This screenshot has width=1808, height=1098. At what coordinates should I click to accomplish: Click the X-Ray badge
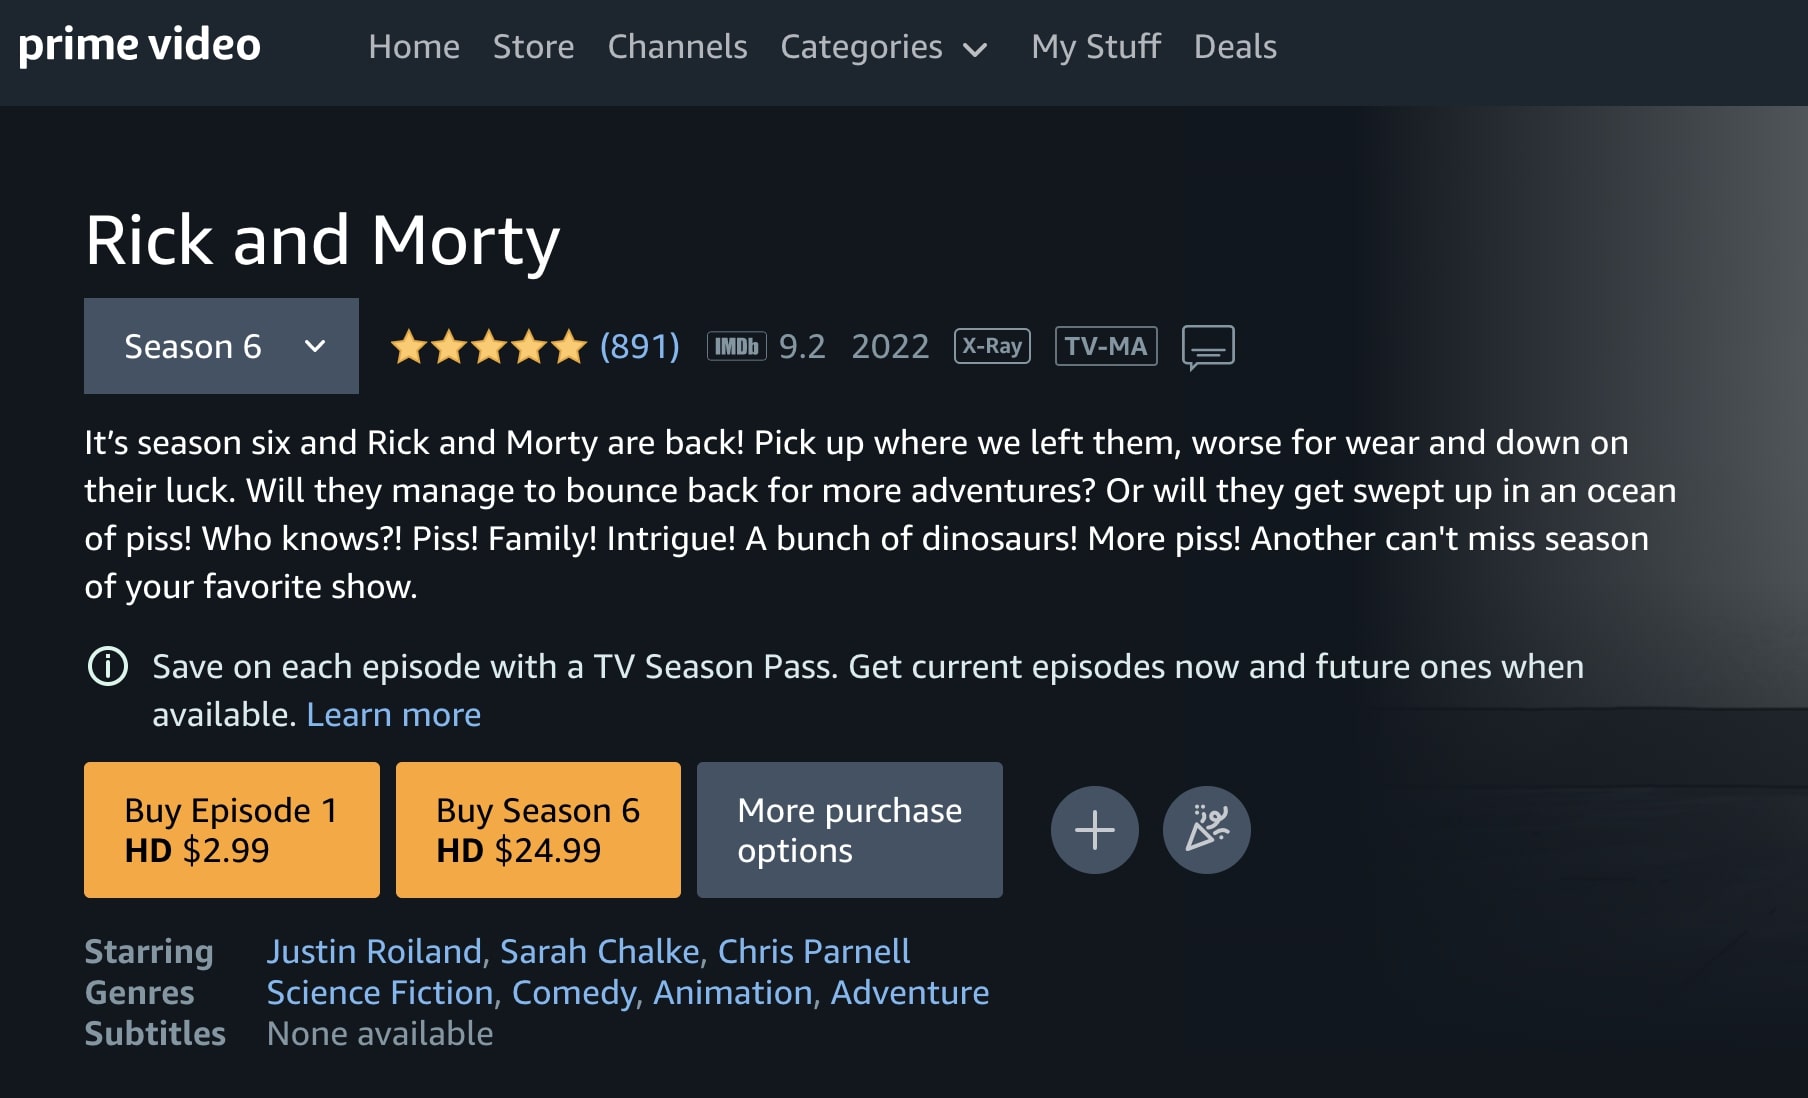pyautogui.click(x=992, y=346)
